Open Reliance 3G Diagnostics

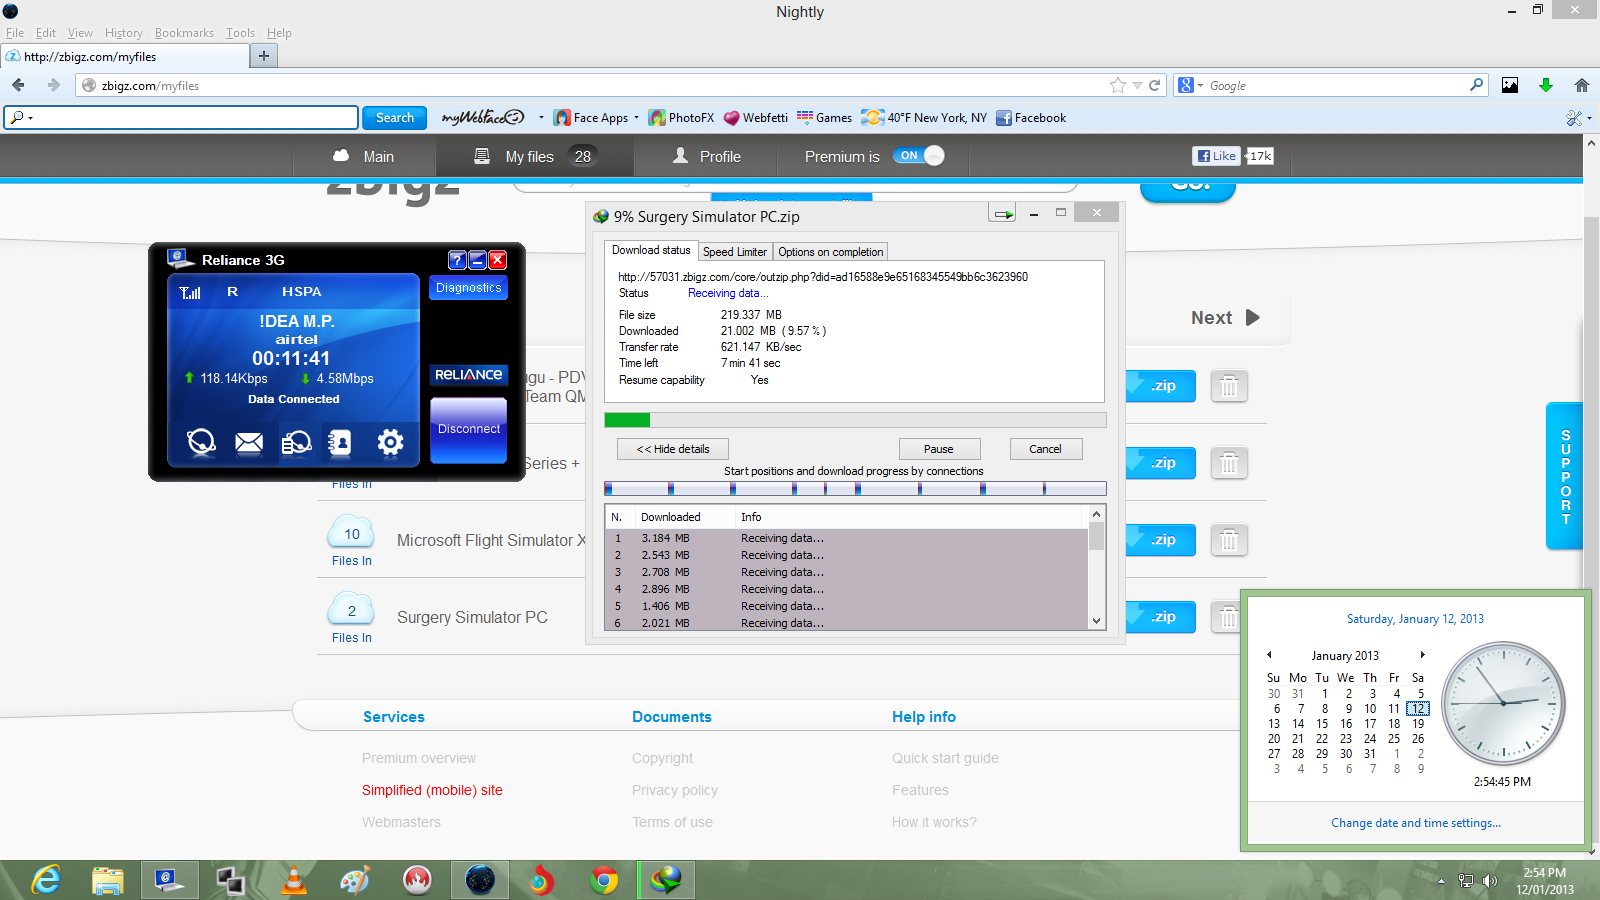(x=469, y=288)
